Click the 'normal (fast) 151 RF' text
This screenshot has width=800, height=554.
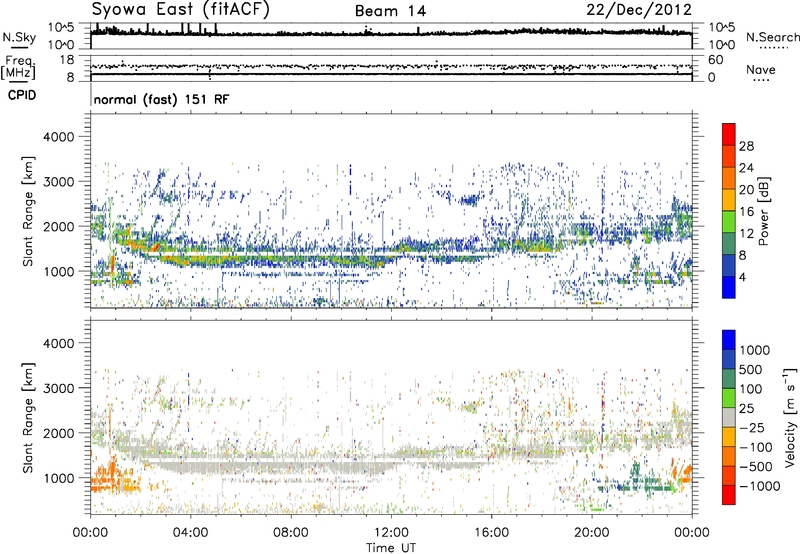pos(162,99)
